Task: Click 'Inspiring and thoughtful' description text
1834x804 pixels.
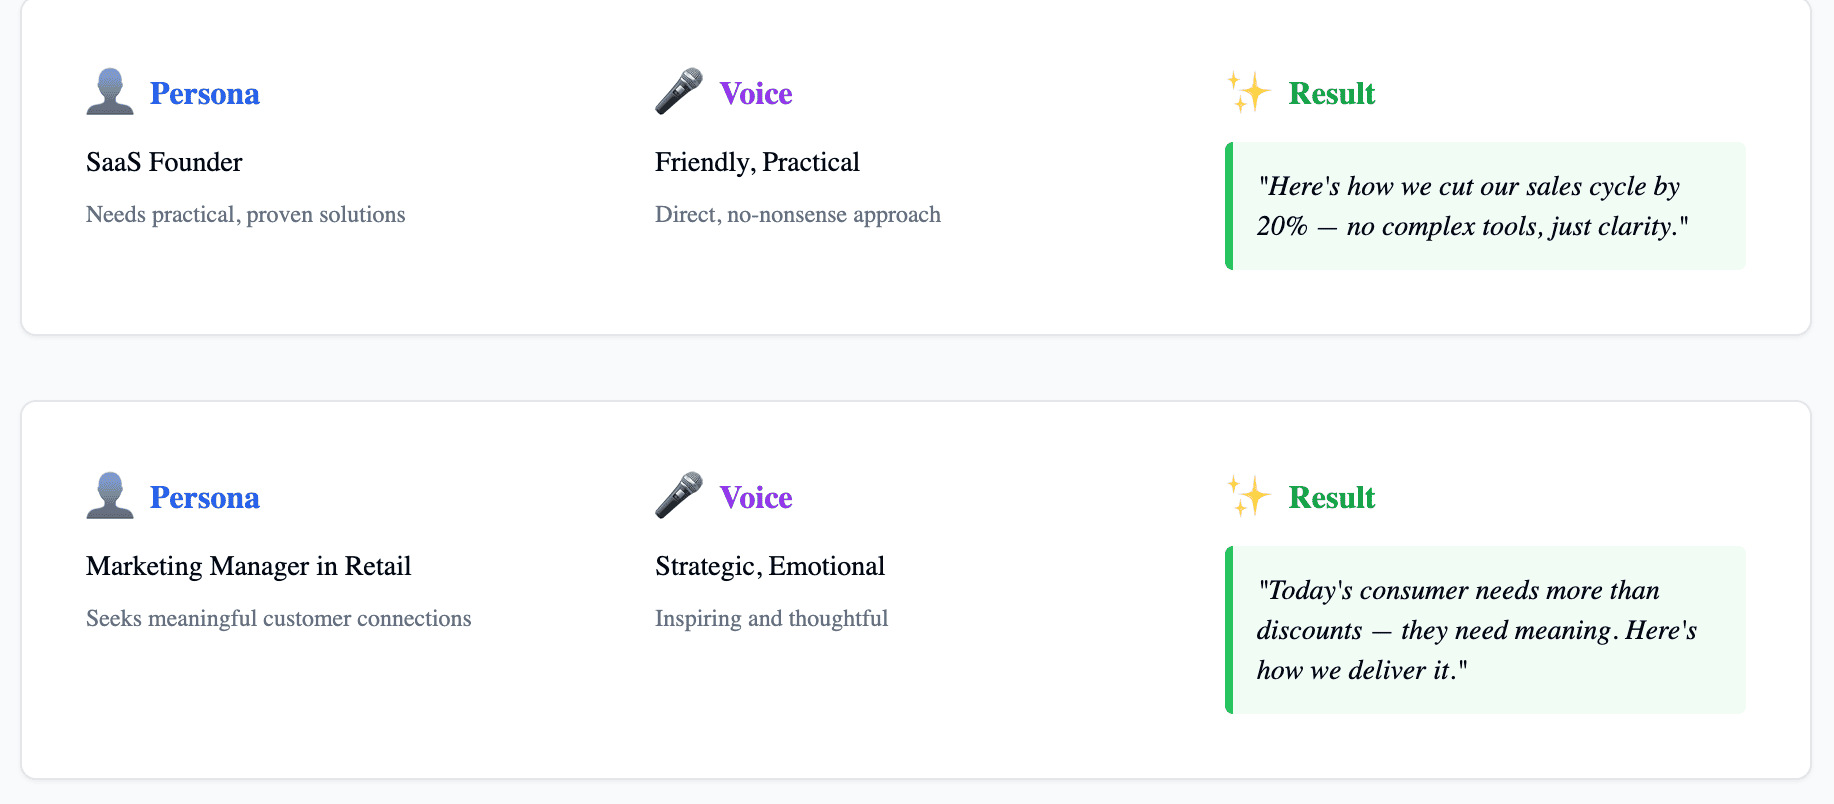Action: (x=771, y=618)
